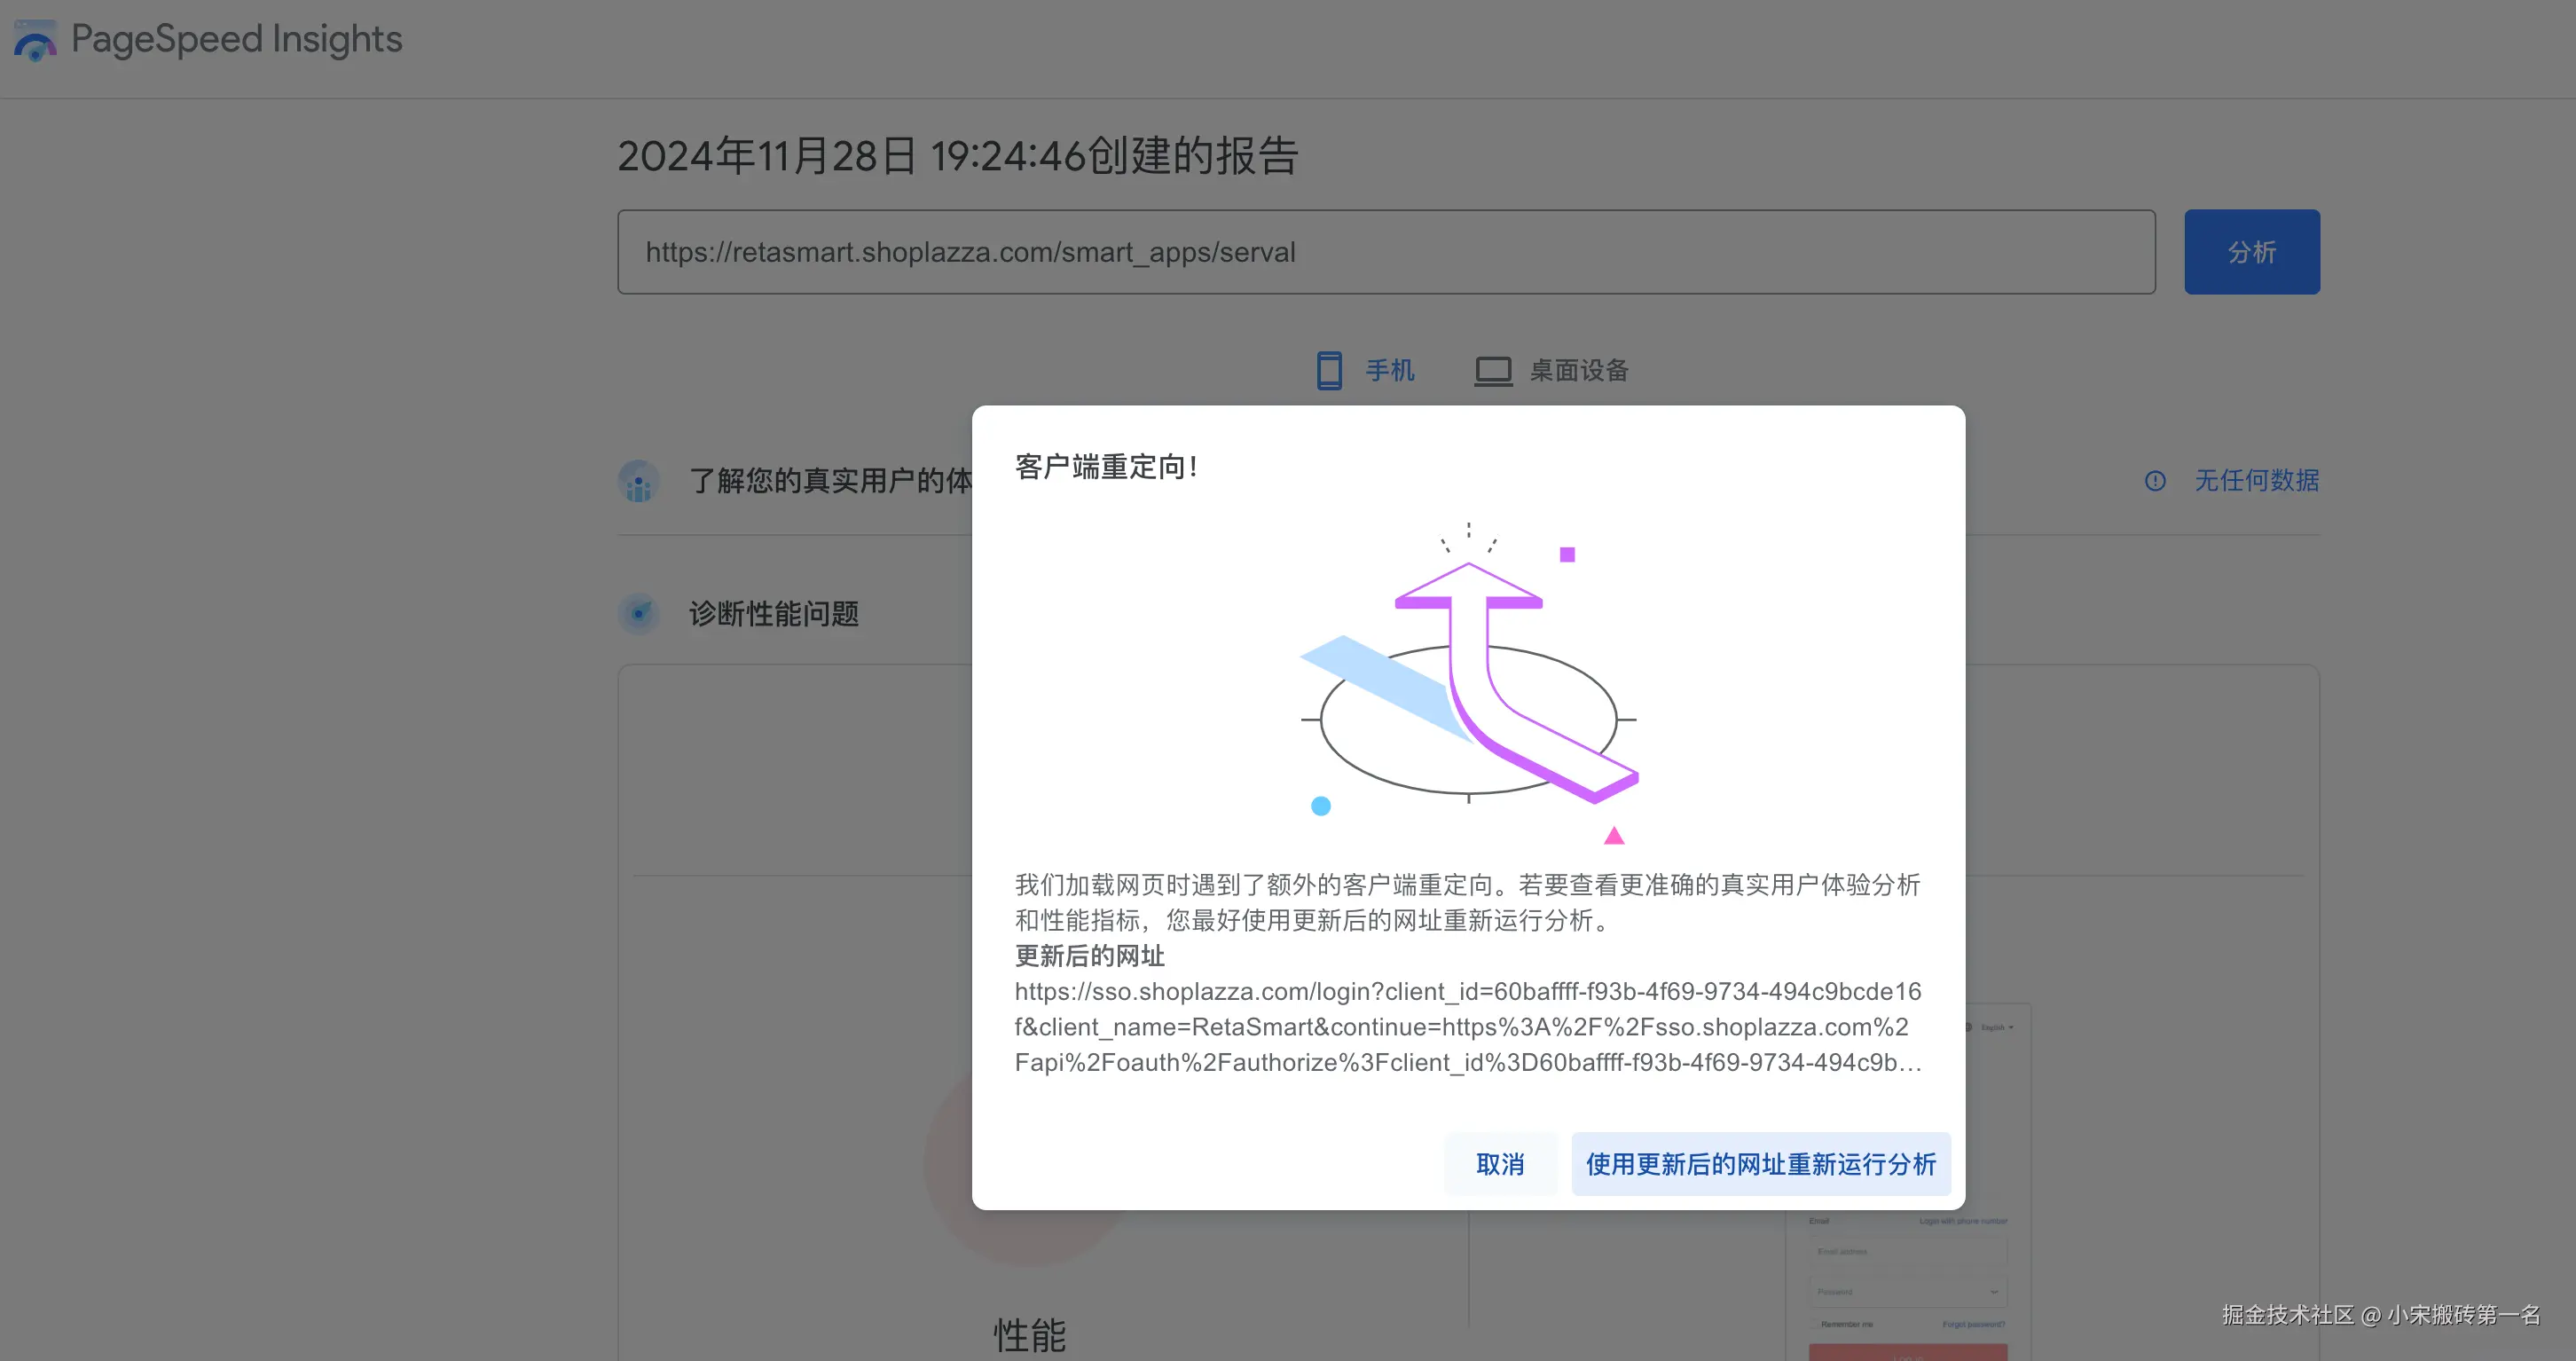Click the globe icon in the login preview

1968,1027
